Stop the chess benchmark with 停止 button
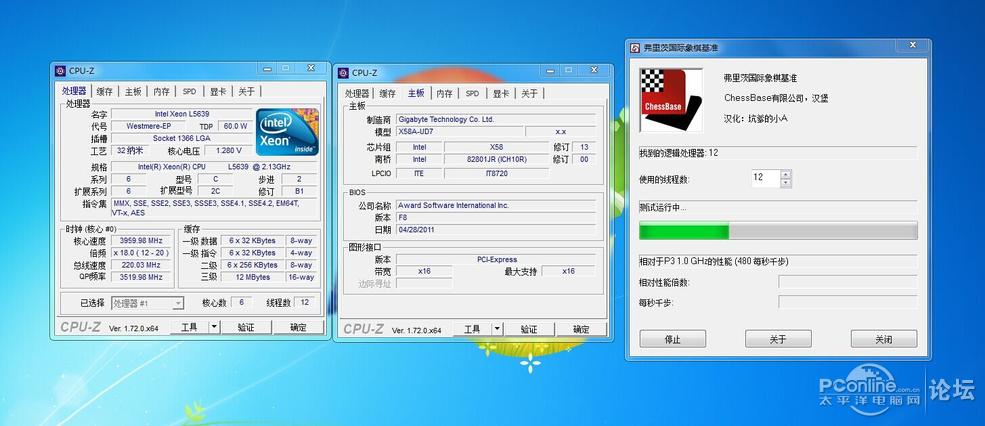985x426 pixels. 673,339
